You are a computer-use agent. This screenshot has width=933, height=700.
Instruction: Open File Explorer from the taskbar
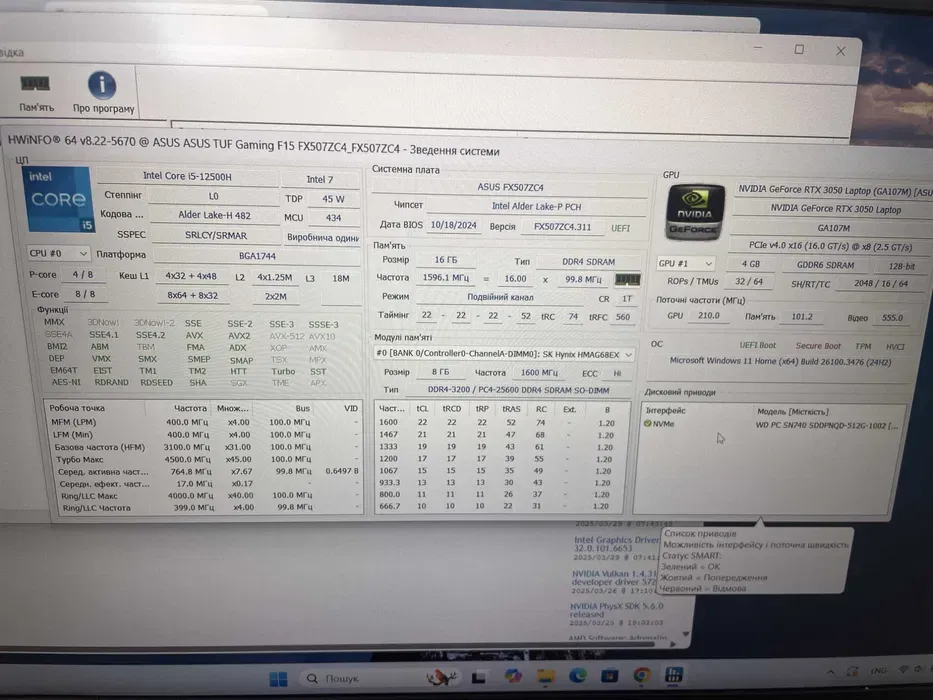click(545, 676)
